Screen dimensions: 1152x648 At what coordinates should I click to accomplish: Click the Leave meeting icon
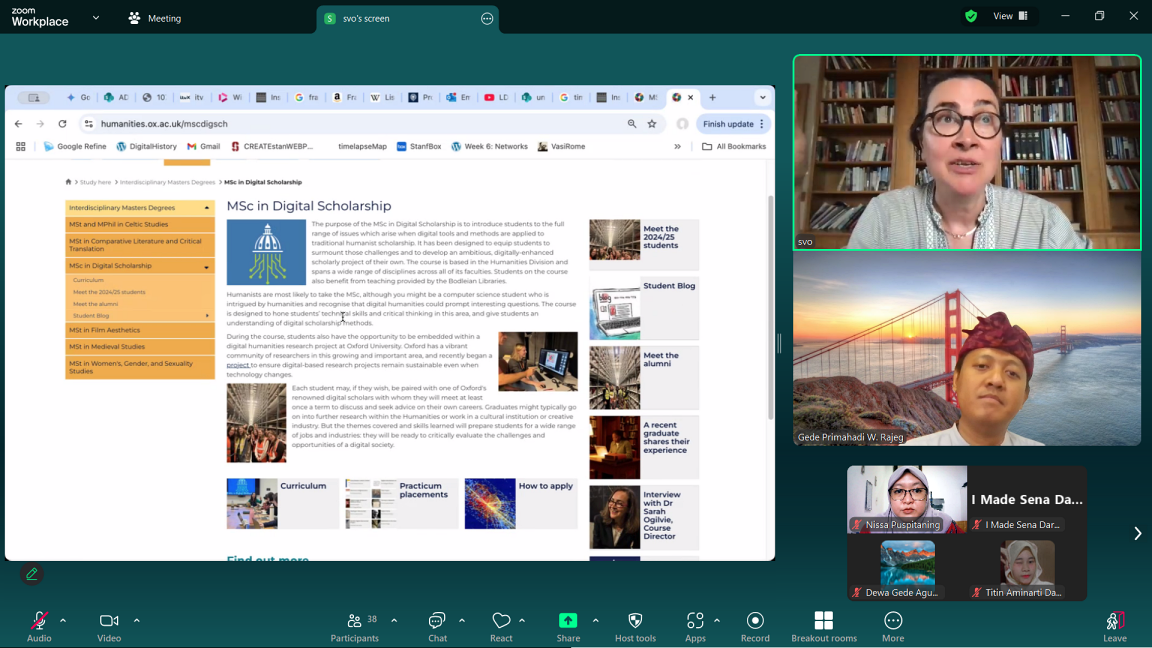tap(1115, 621)
